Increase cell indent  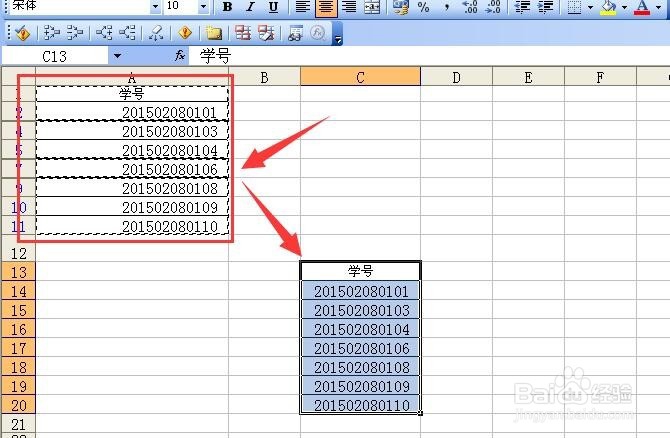[x=545, y=7]
